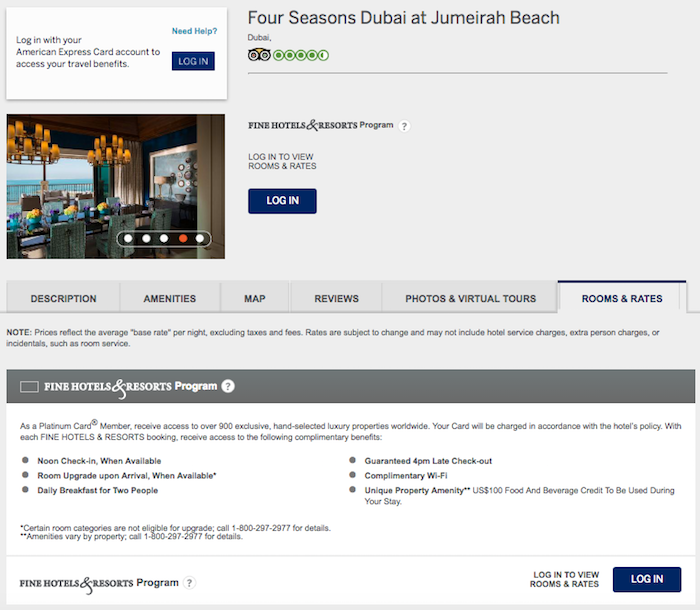Click Need Help? link
Image resolution: width=700 pixels, height=610 pixels.
click(195, 31)
